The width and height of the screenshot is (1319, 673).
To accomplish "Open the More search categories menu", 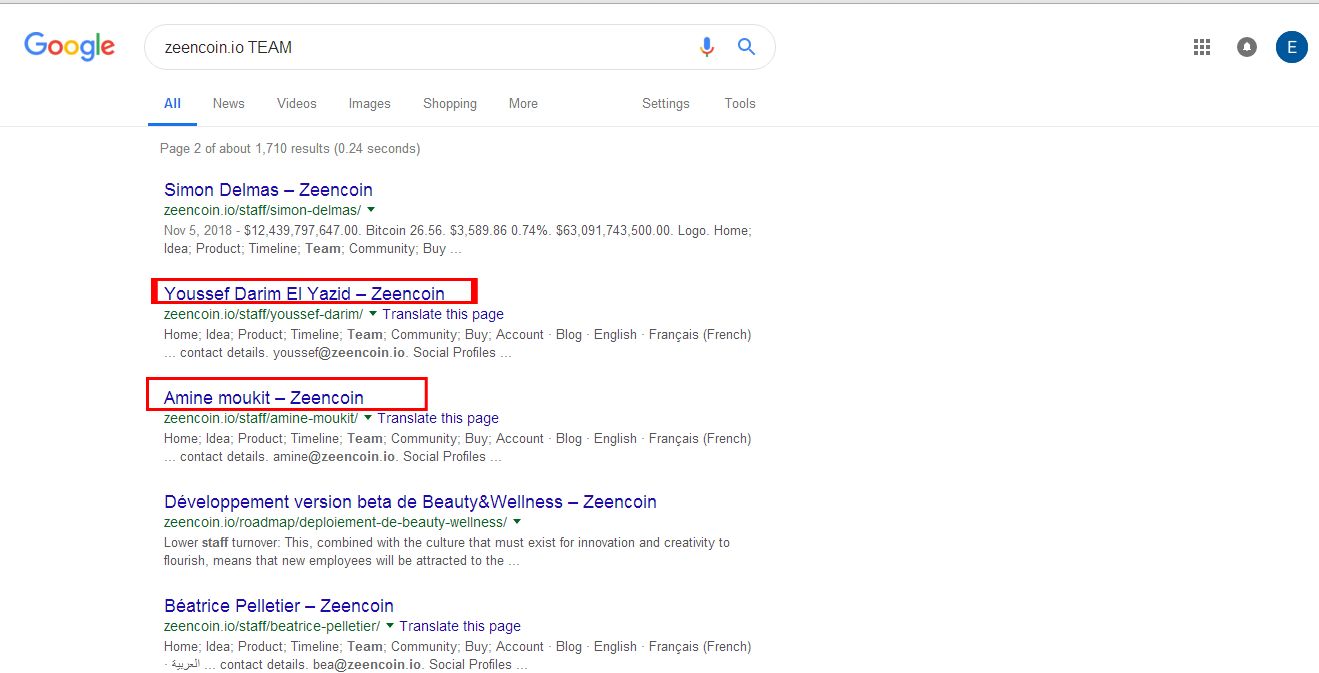I will click(523, 103).
